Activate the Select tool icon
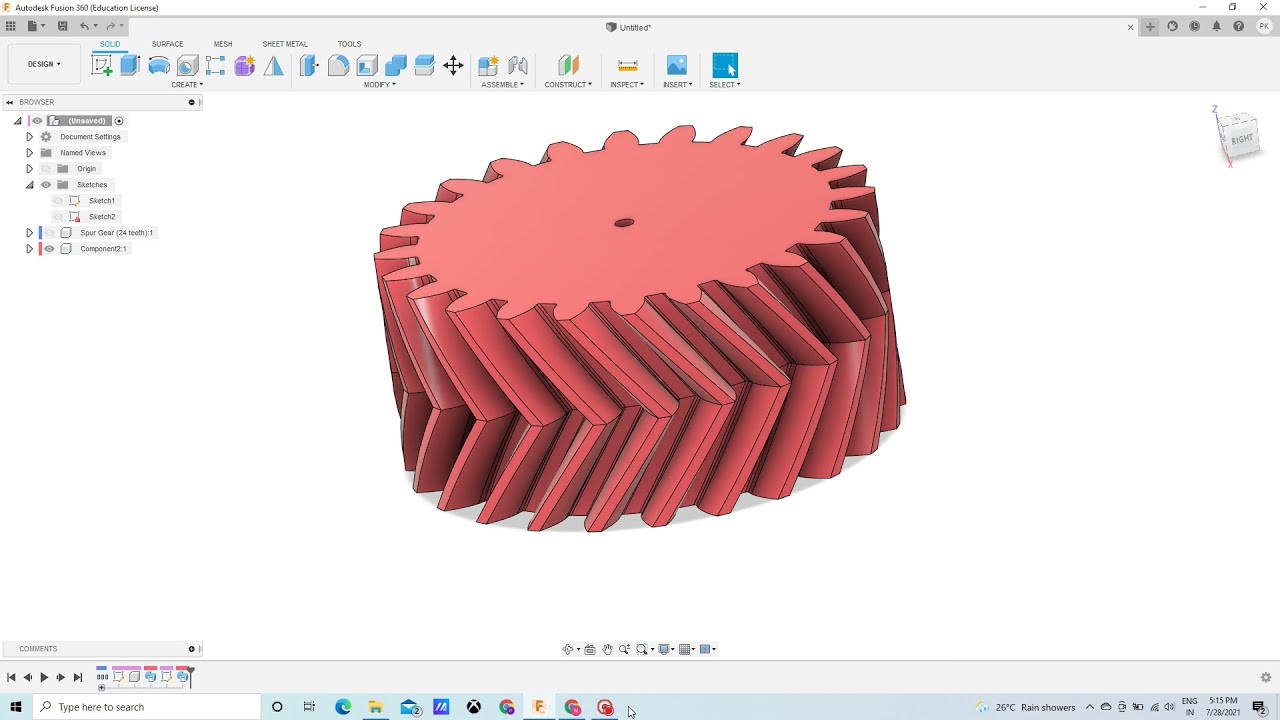Image resolution: width=1280 pixels, height=720 pixels. point(725,66)
